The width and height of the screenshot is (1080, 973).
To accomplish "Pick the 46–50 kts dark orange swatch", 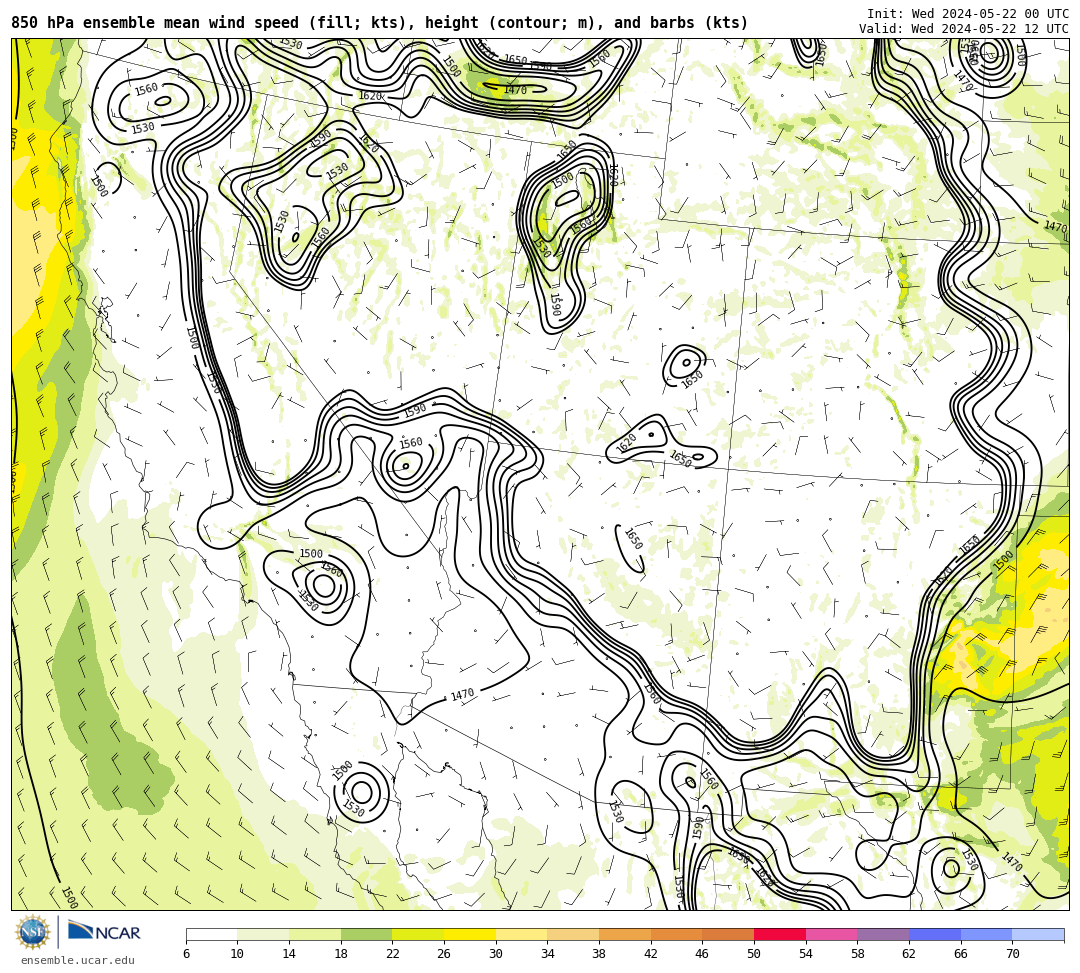I will (x=728, y=934).
